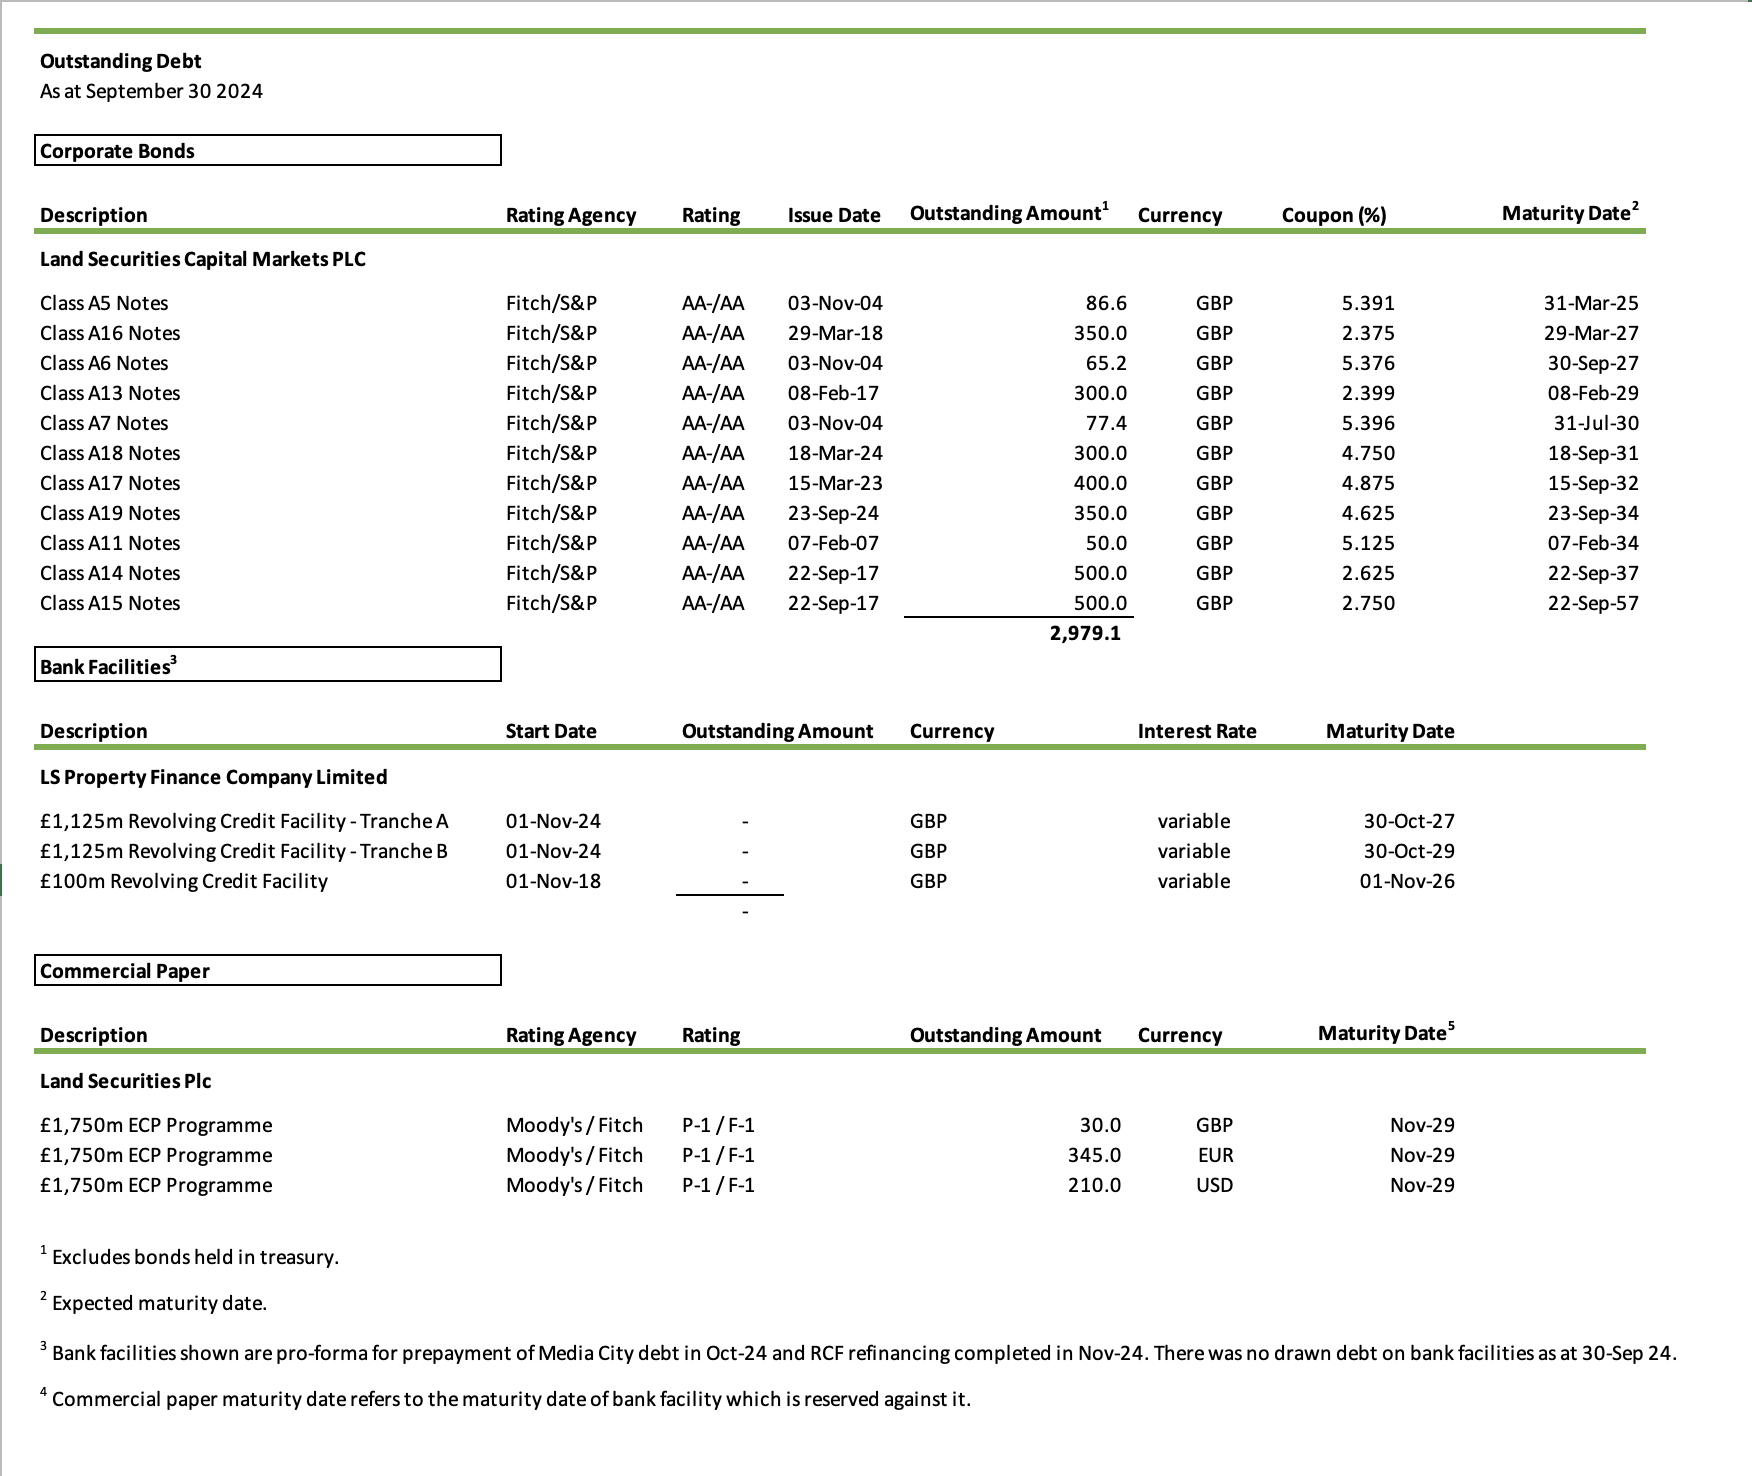Screen dimensions: 1752x1476
Task: Click the 'Class A5 Notes' row label
Action: (x=104, y=303)
